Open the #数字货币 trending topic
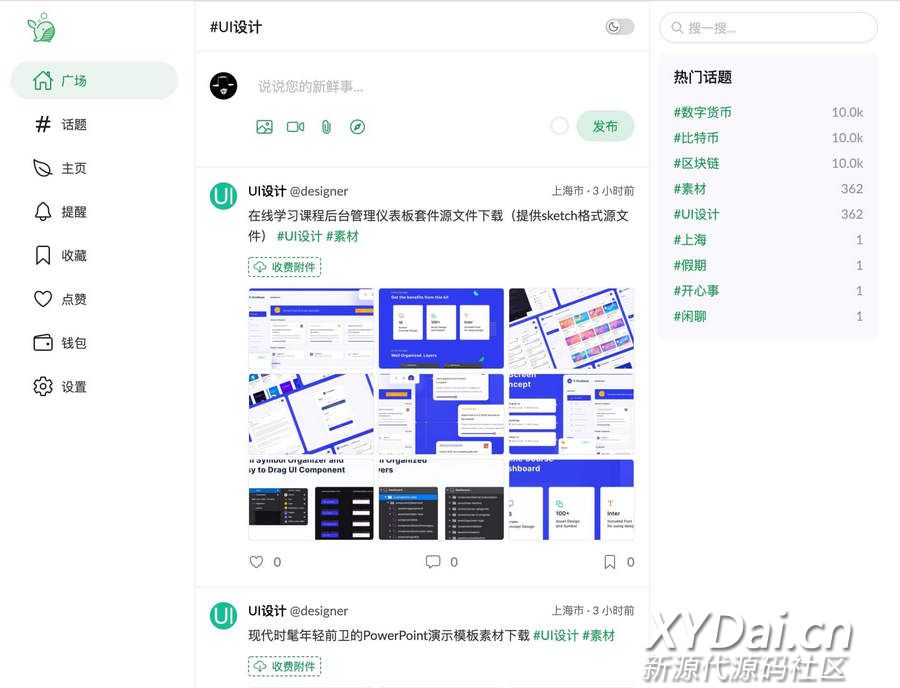Viewport: 900px width, 688px height. [703, 112]
